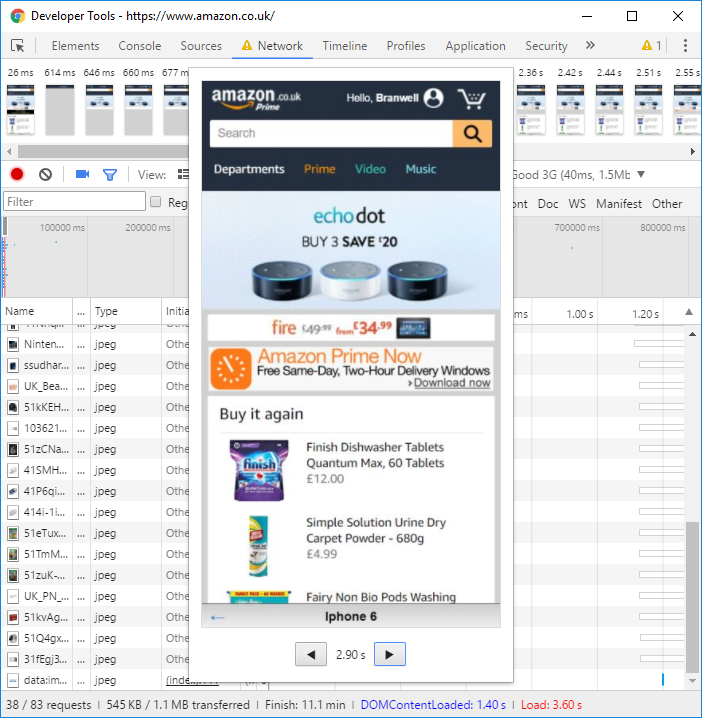Open the Sources tab
The width and height of the screenshot is (702, 718).
pyautogui.click(x=201, y=46)
